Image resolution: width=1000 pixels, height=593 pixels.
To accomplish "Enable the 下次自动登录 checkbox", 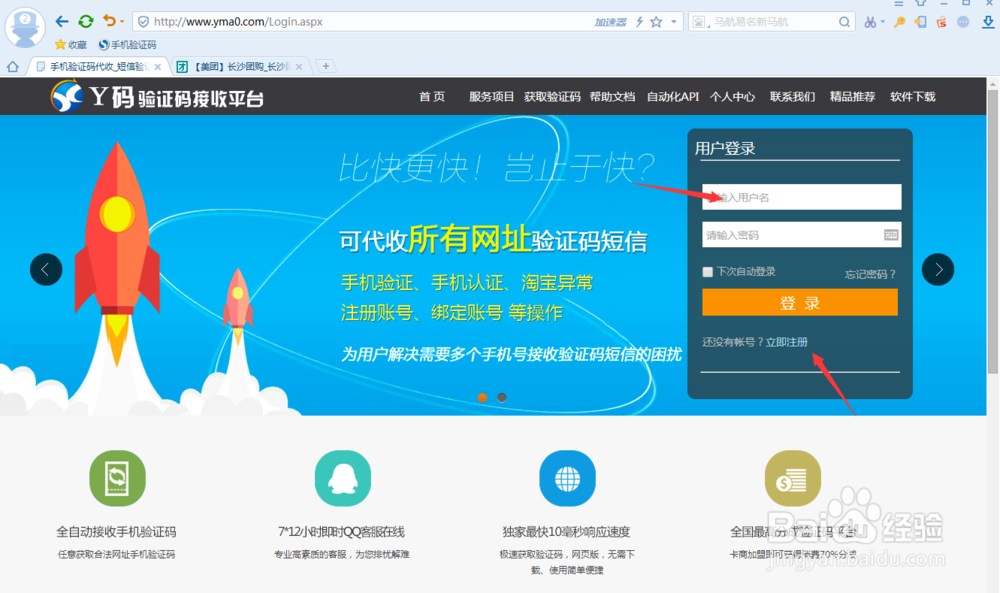I will click(707, 271).
